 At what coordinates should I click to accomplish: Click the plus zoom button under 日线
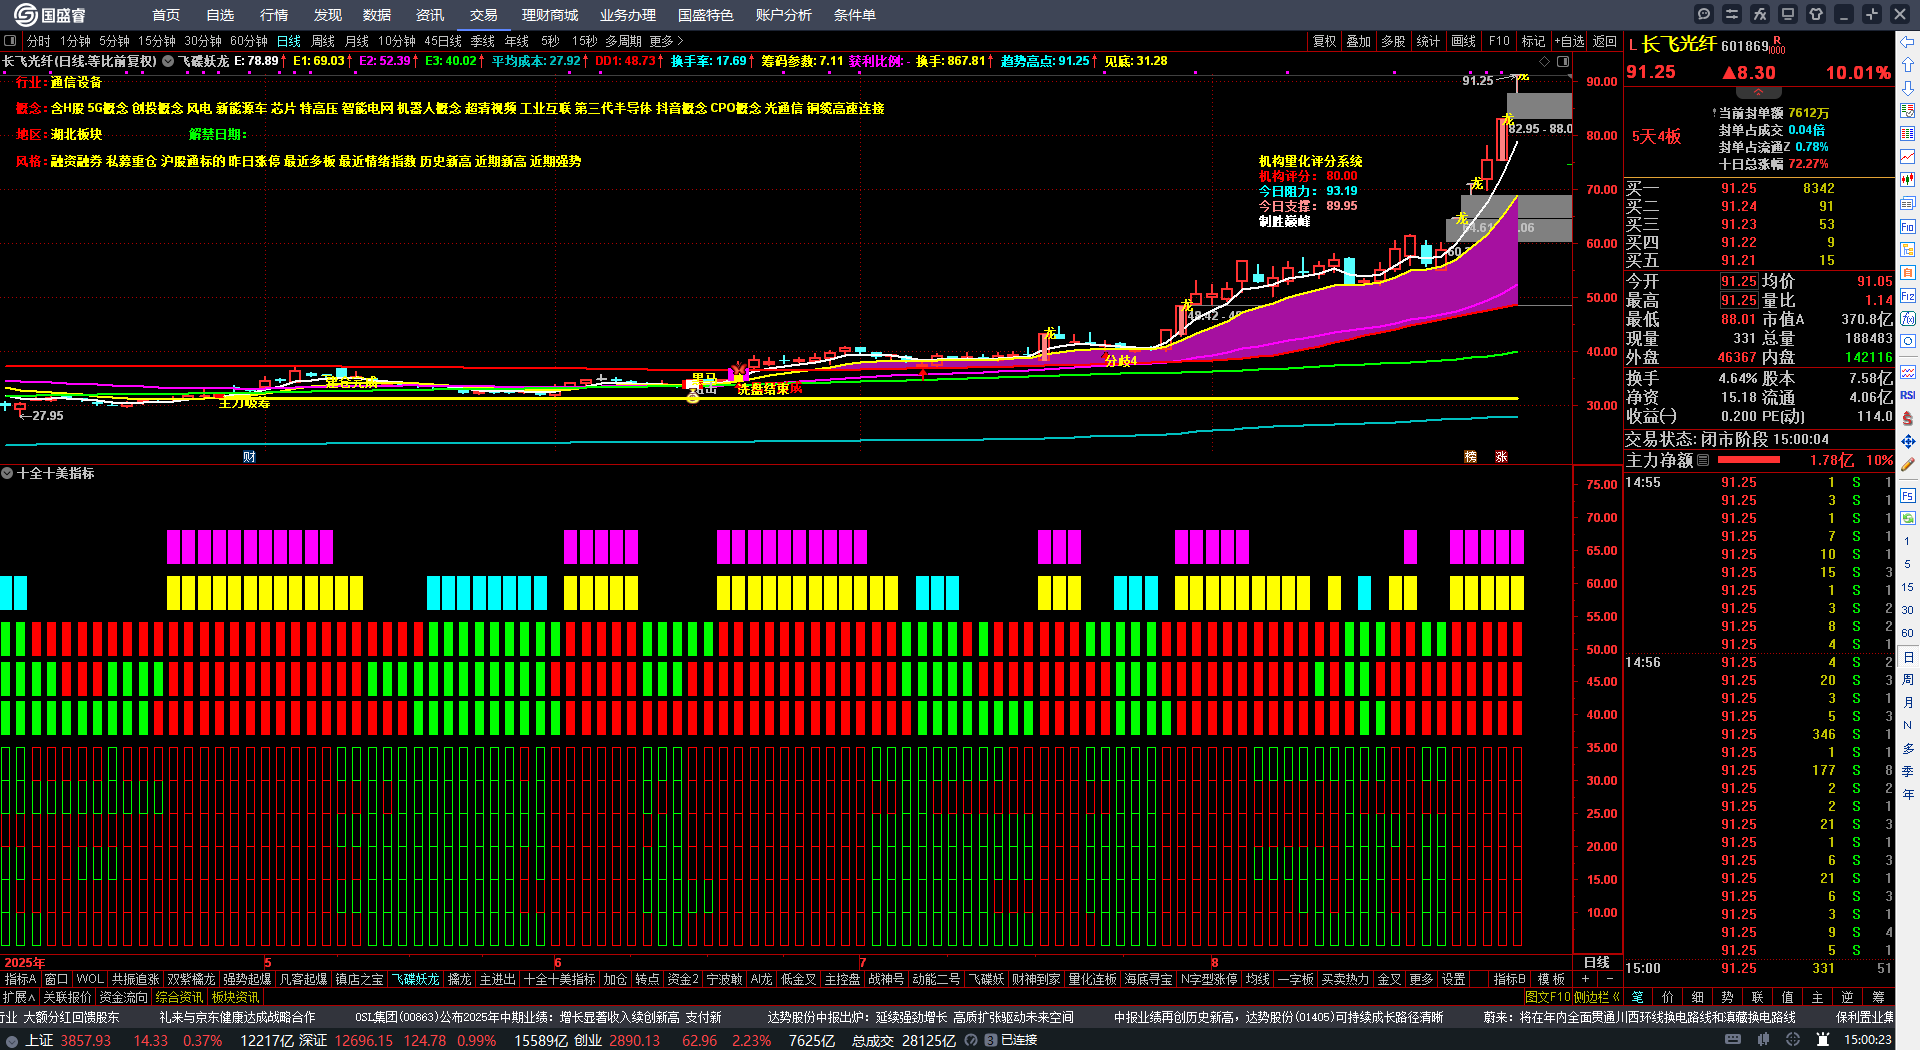click(x=1585, y=979)
